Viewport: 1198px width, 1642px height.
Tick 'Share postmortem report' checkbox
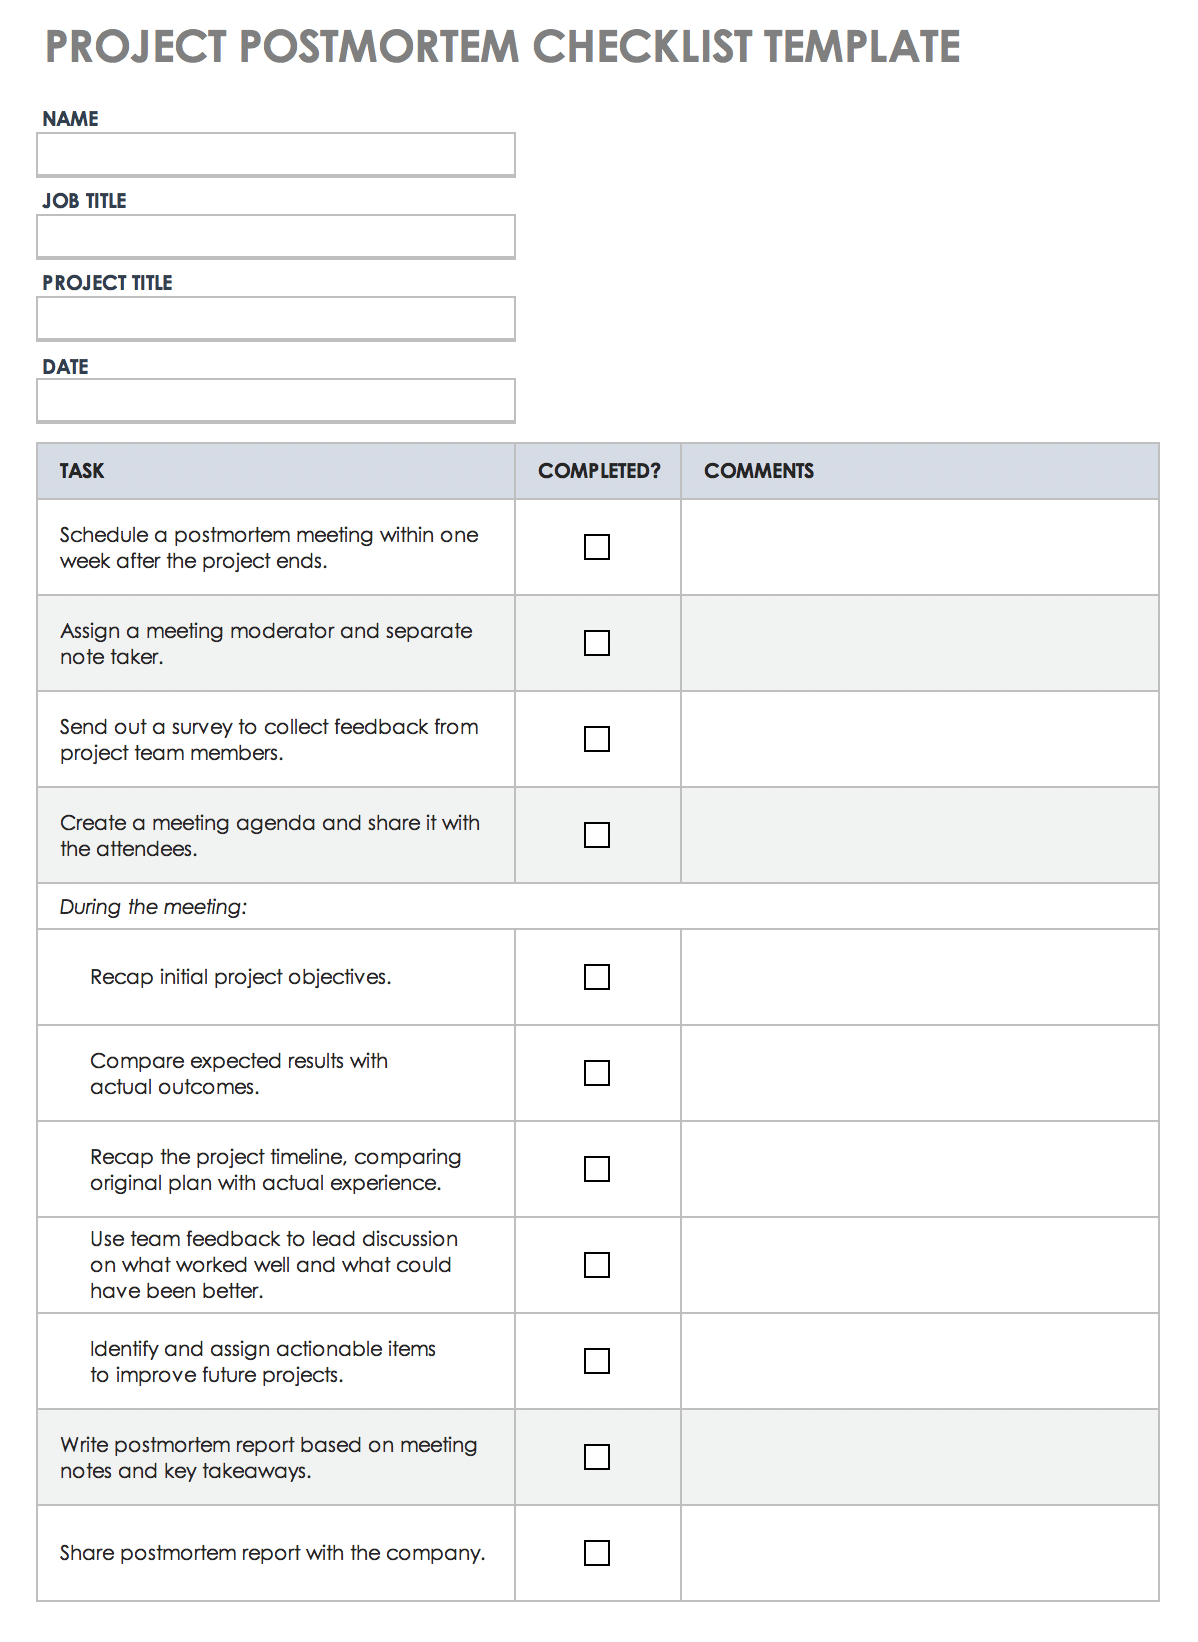pyautogui.click(x=597, y=1553)
